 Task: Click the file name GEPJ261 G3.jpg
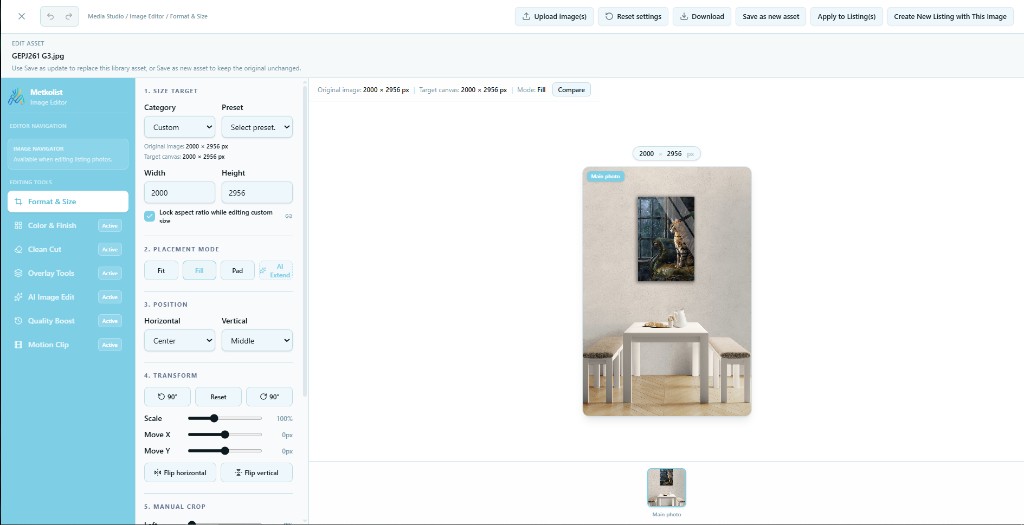click(x=38, y=56)
